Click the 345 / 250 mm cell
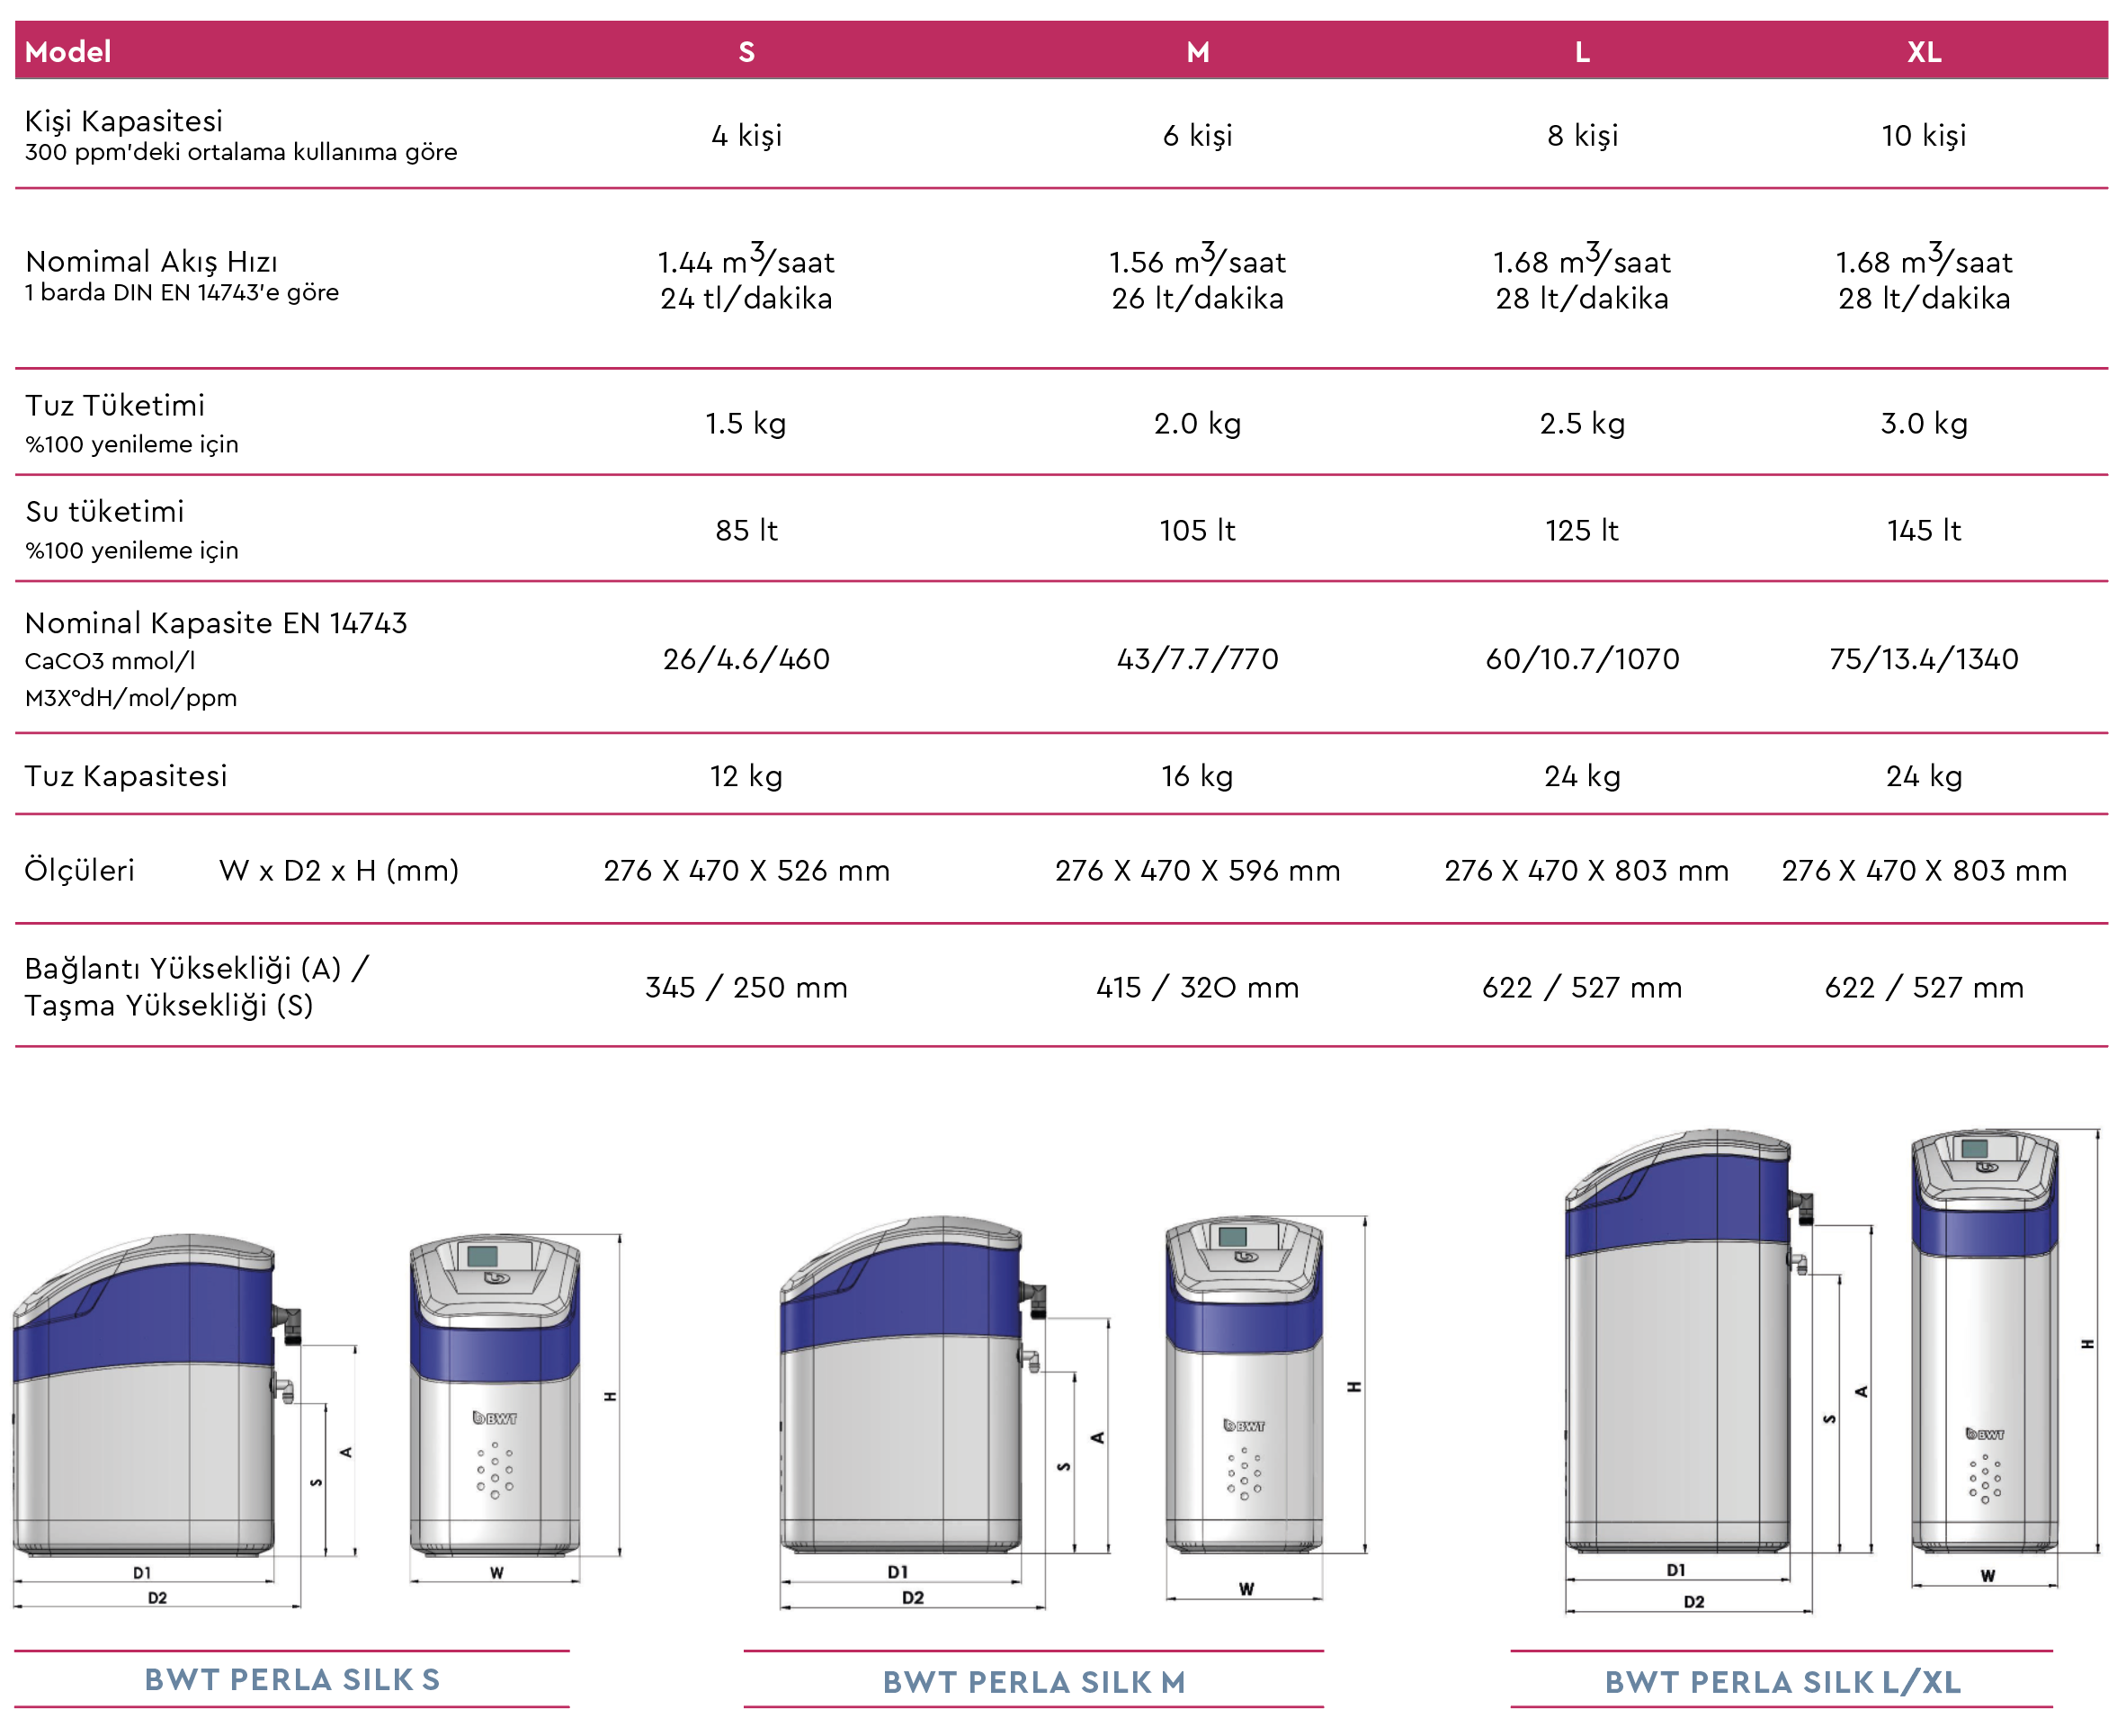Image resolution: width=2126 pixels, height=1736 pixels. pyautogui.click(x=746, y=987)
